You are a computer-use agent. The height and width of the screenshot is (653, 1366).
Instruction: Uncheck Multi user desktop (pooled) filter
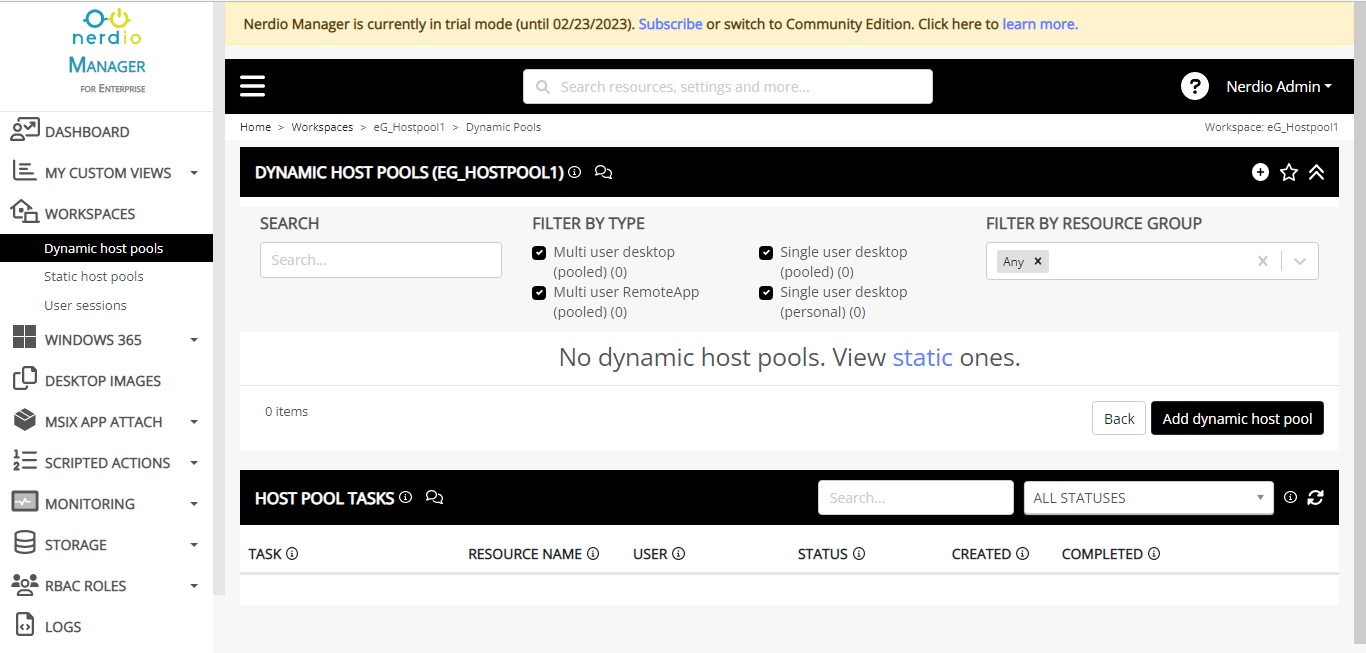(x=539, y=253)
